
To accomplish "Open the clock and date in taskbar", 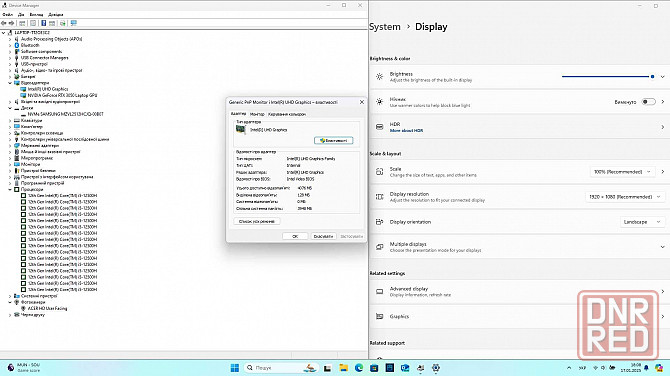I will (630, 368).
